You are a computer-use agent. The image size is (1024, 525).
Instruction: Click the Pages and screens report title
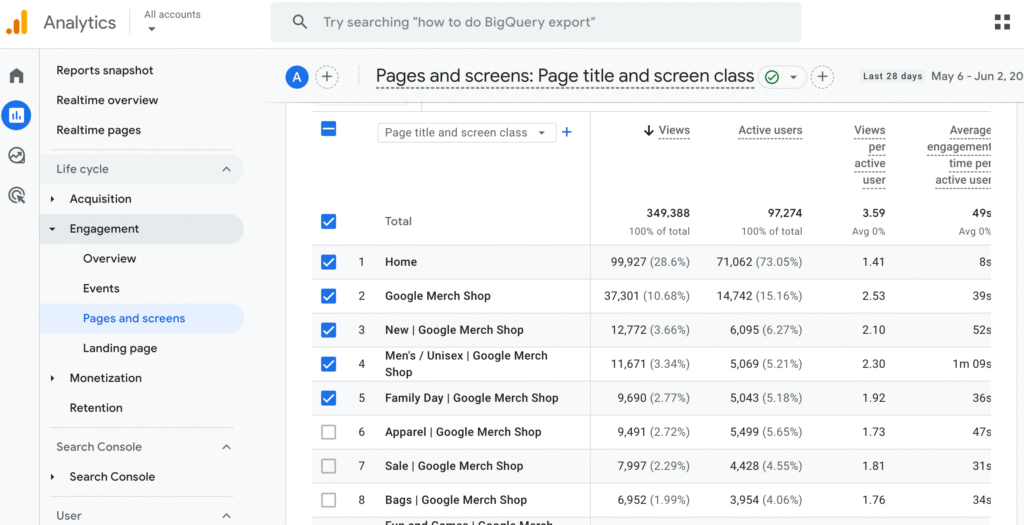tap(565, 77)
